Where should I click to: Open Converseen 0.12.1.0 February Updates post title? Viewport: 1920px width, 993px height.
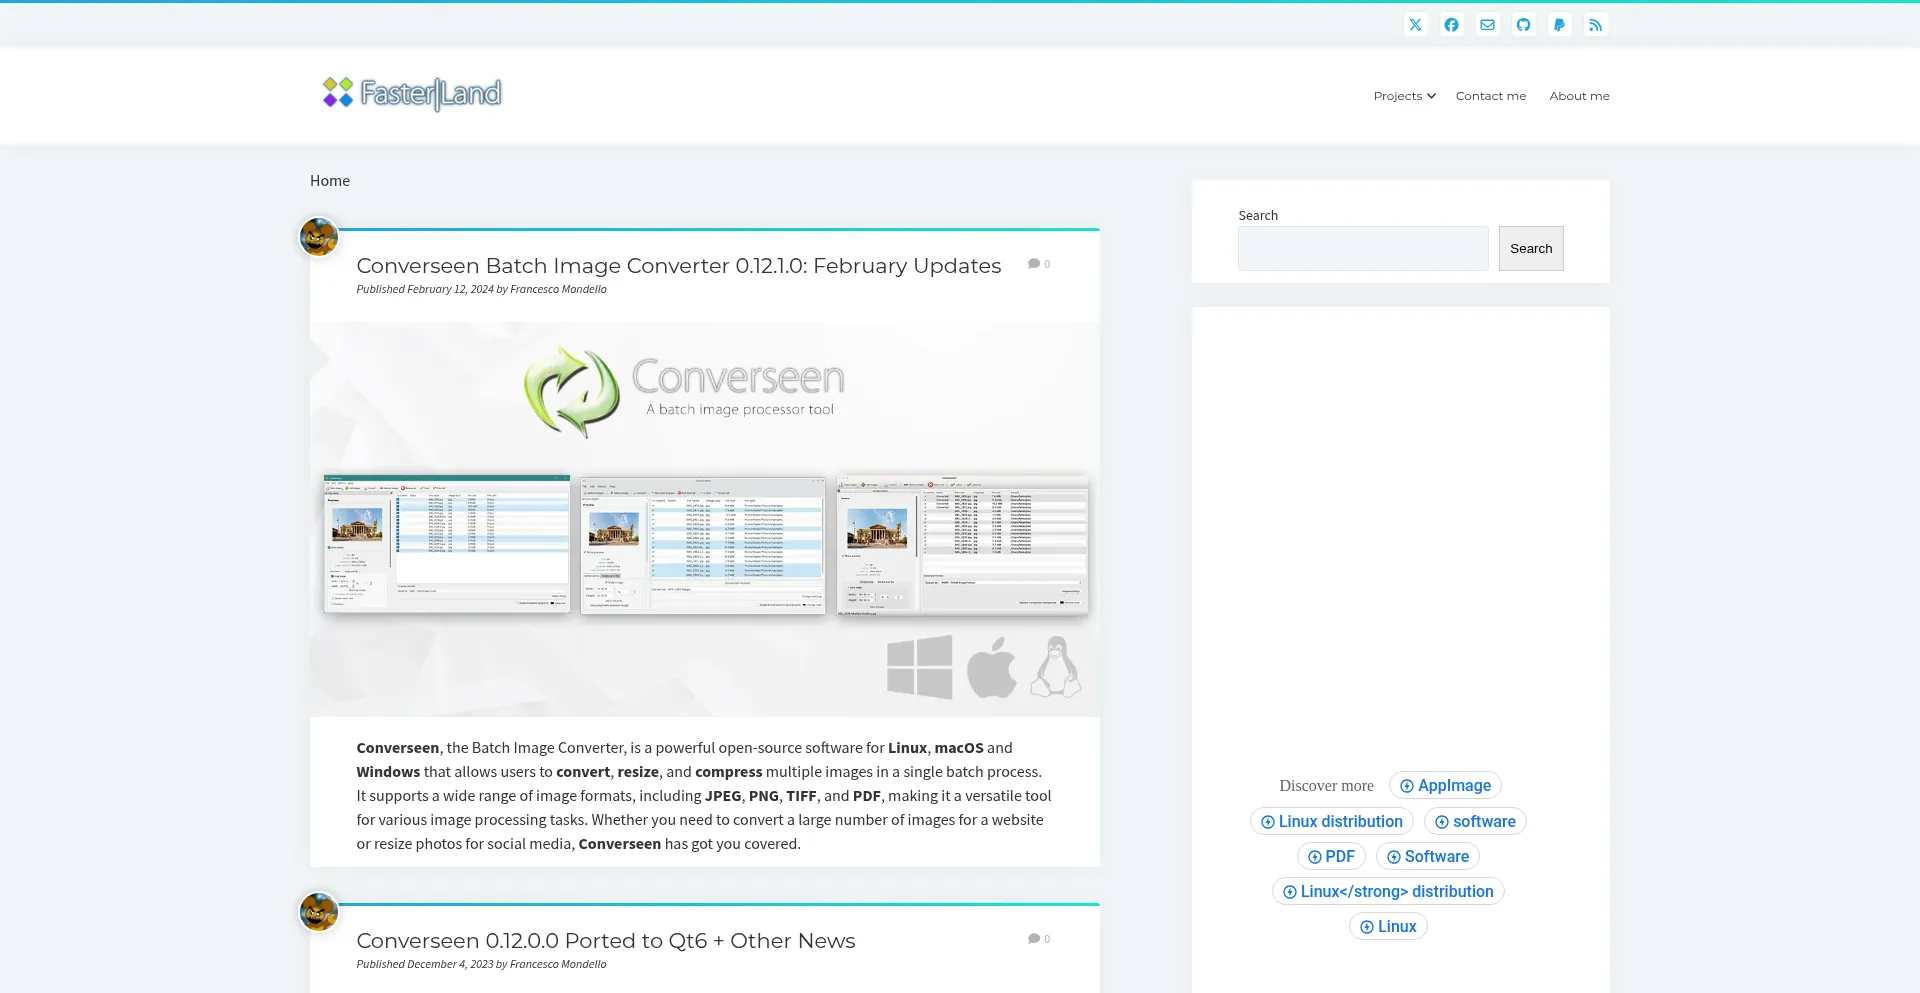[678, 266]
